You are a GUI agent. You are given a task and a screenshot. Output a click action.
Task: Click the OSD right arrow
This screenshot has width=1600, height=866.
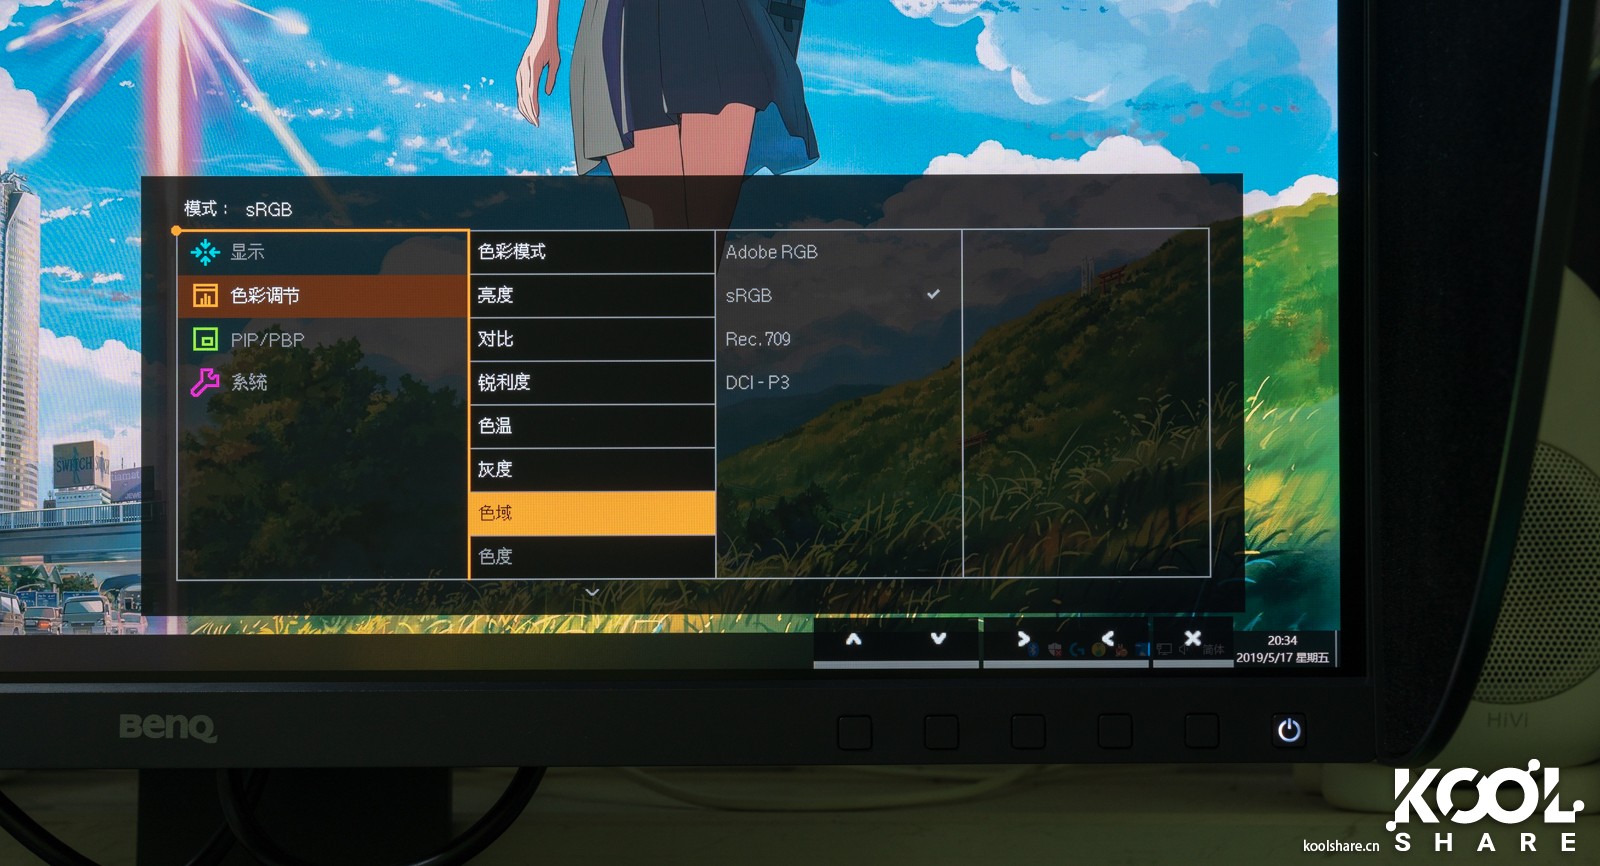tap(1023, 638)
